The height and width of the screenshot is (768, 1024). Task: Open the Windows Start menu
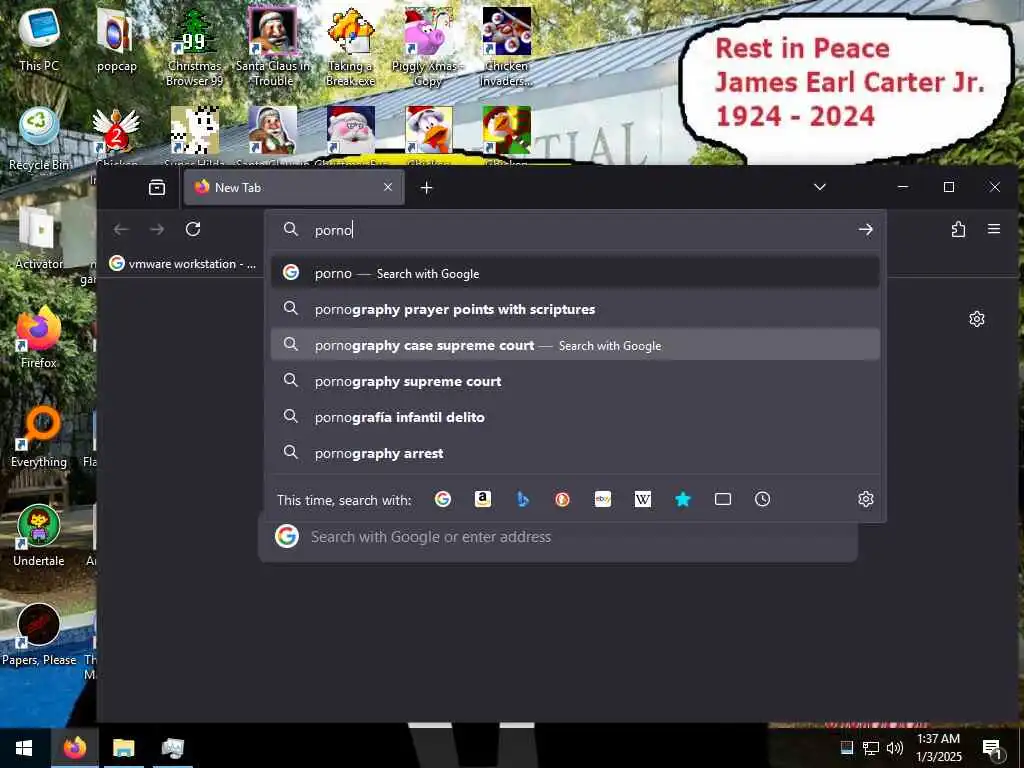24,747
